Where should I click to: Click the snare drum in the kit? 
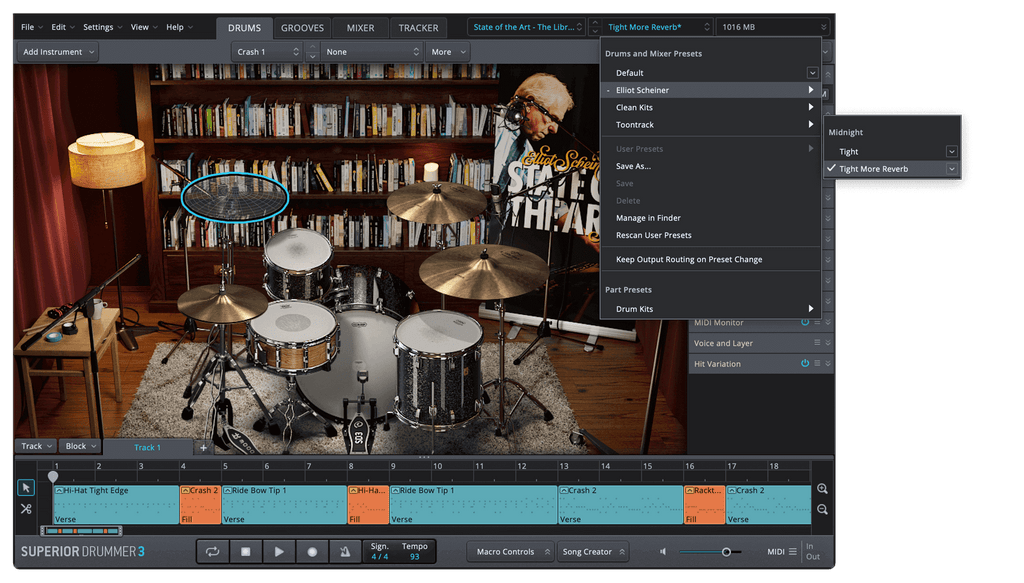[293, 336]
